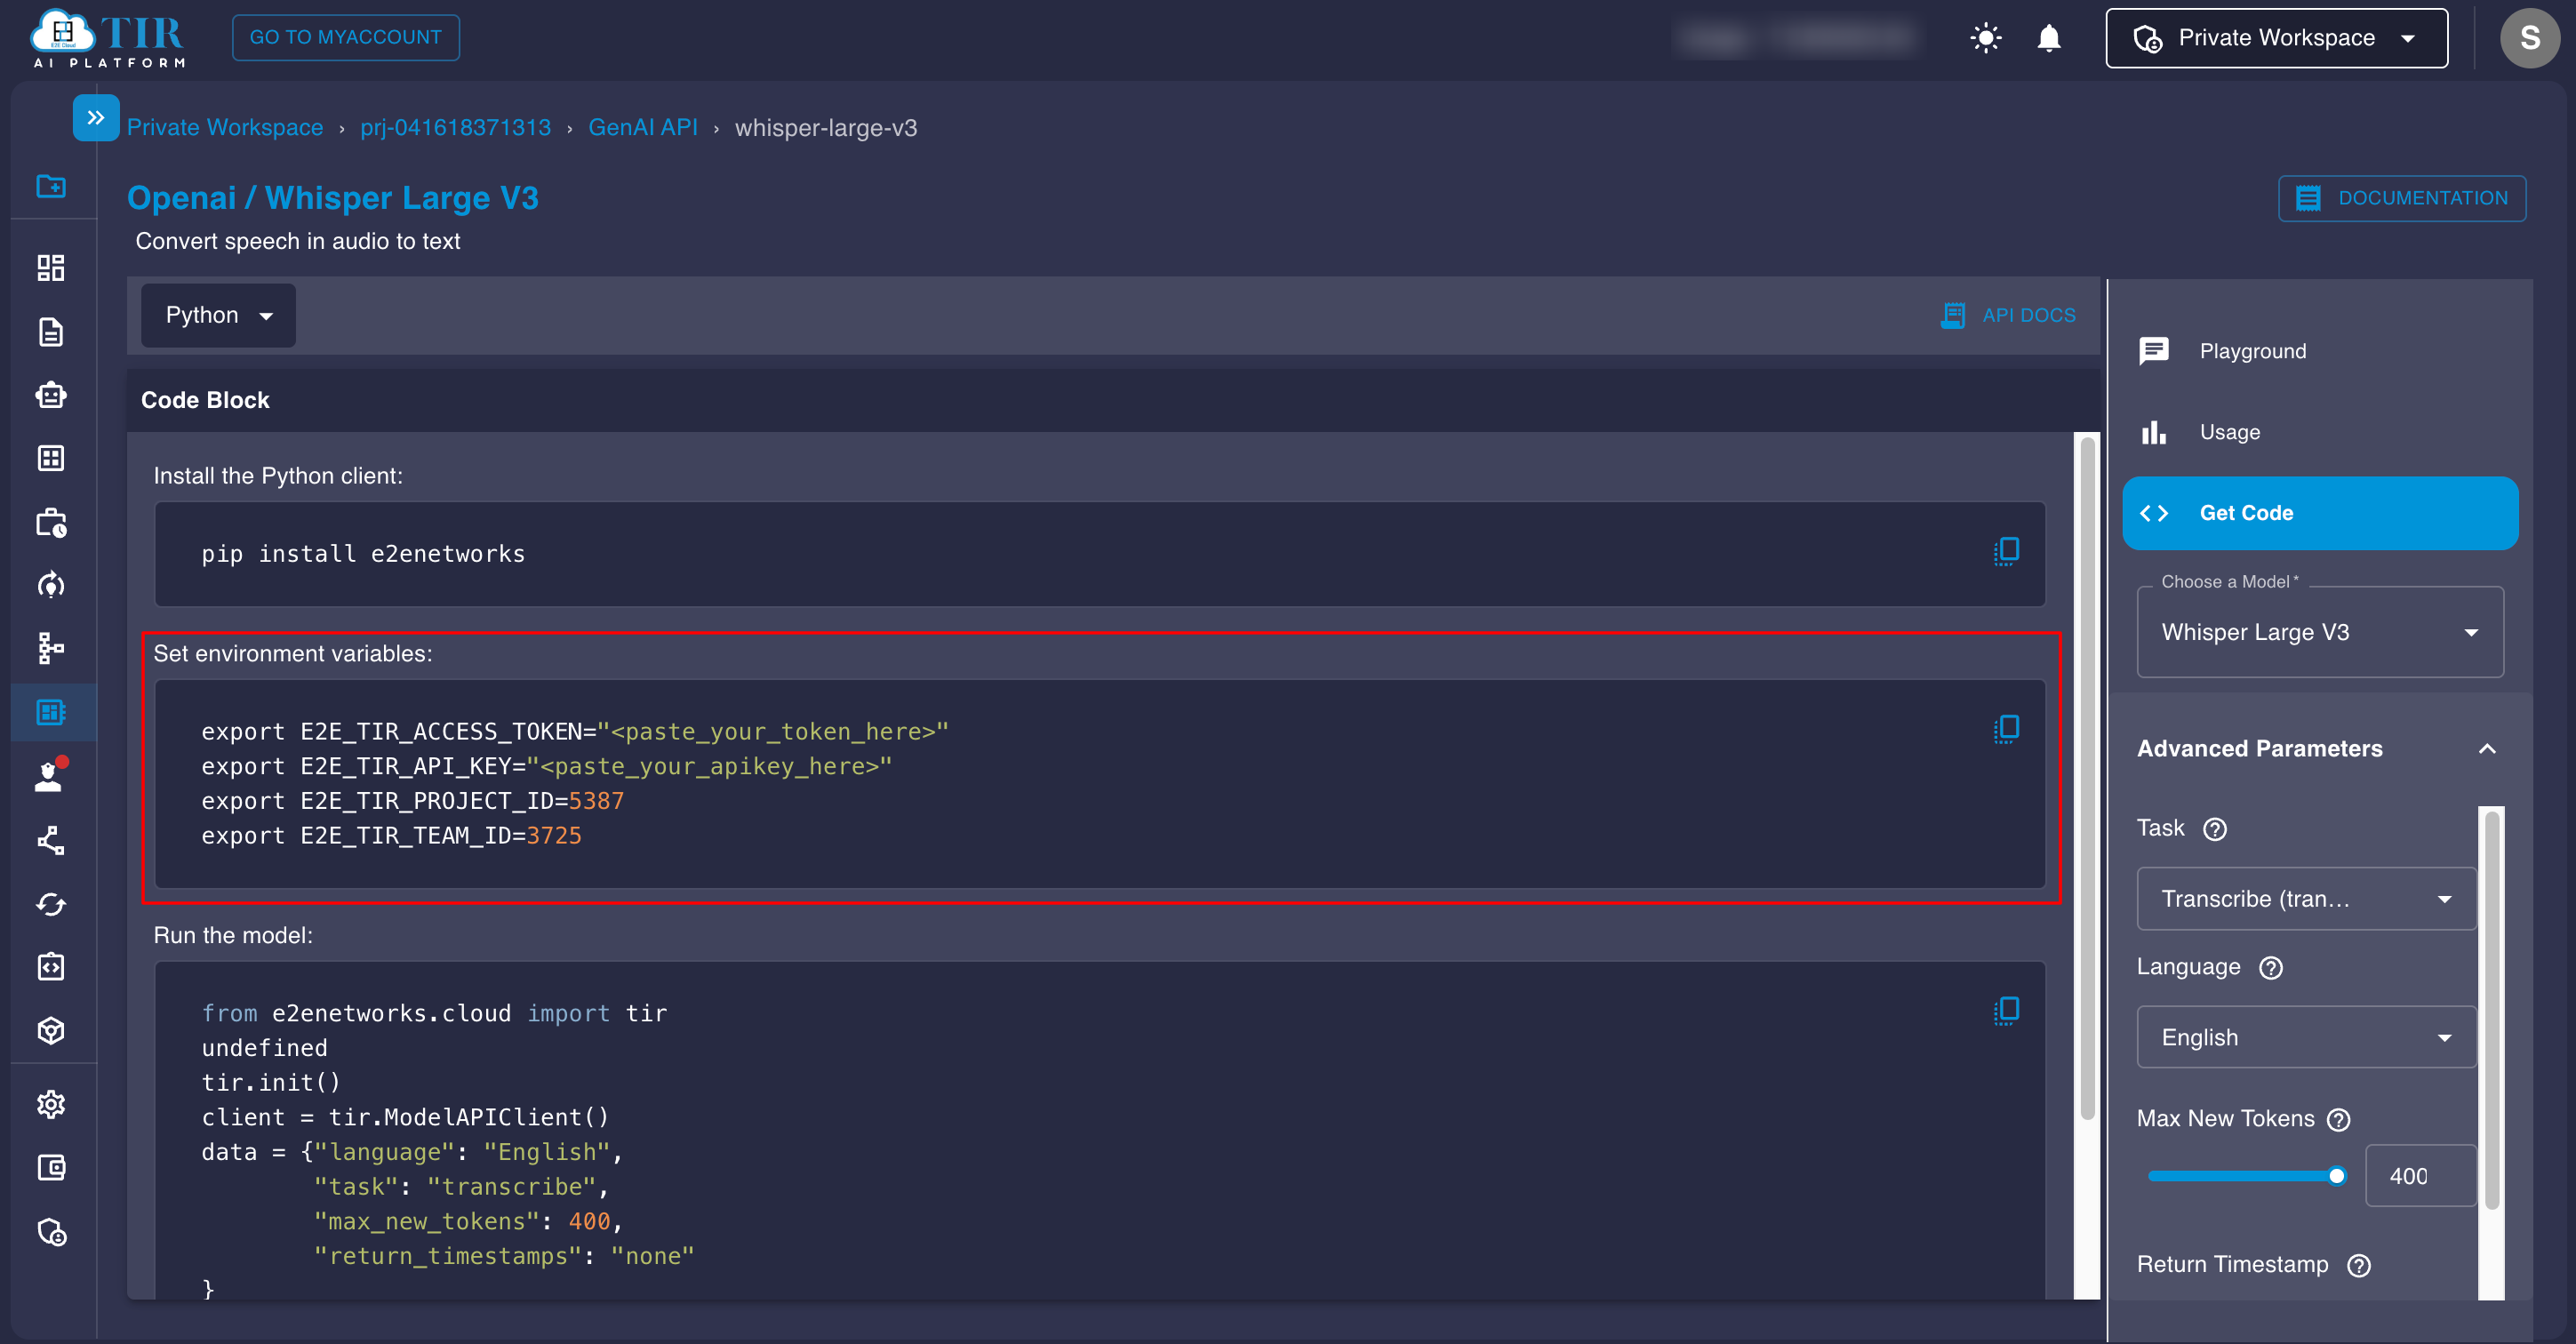Open the table dataset icon in sidebar

pyautogui.click(x=51, y=458)
